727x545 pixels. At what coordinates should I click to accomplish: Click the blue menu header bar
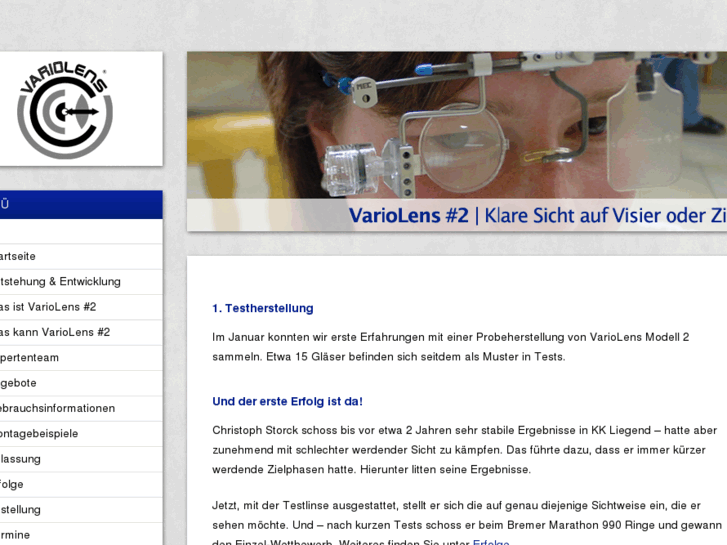(81, 205)
